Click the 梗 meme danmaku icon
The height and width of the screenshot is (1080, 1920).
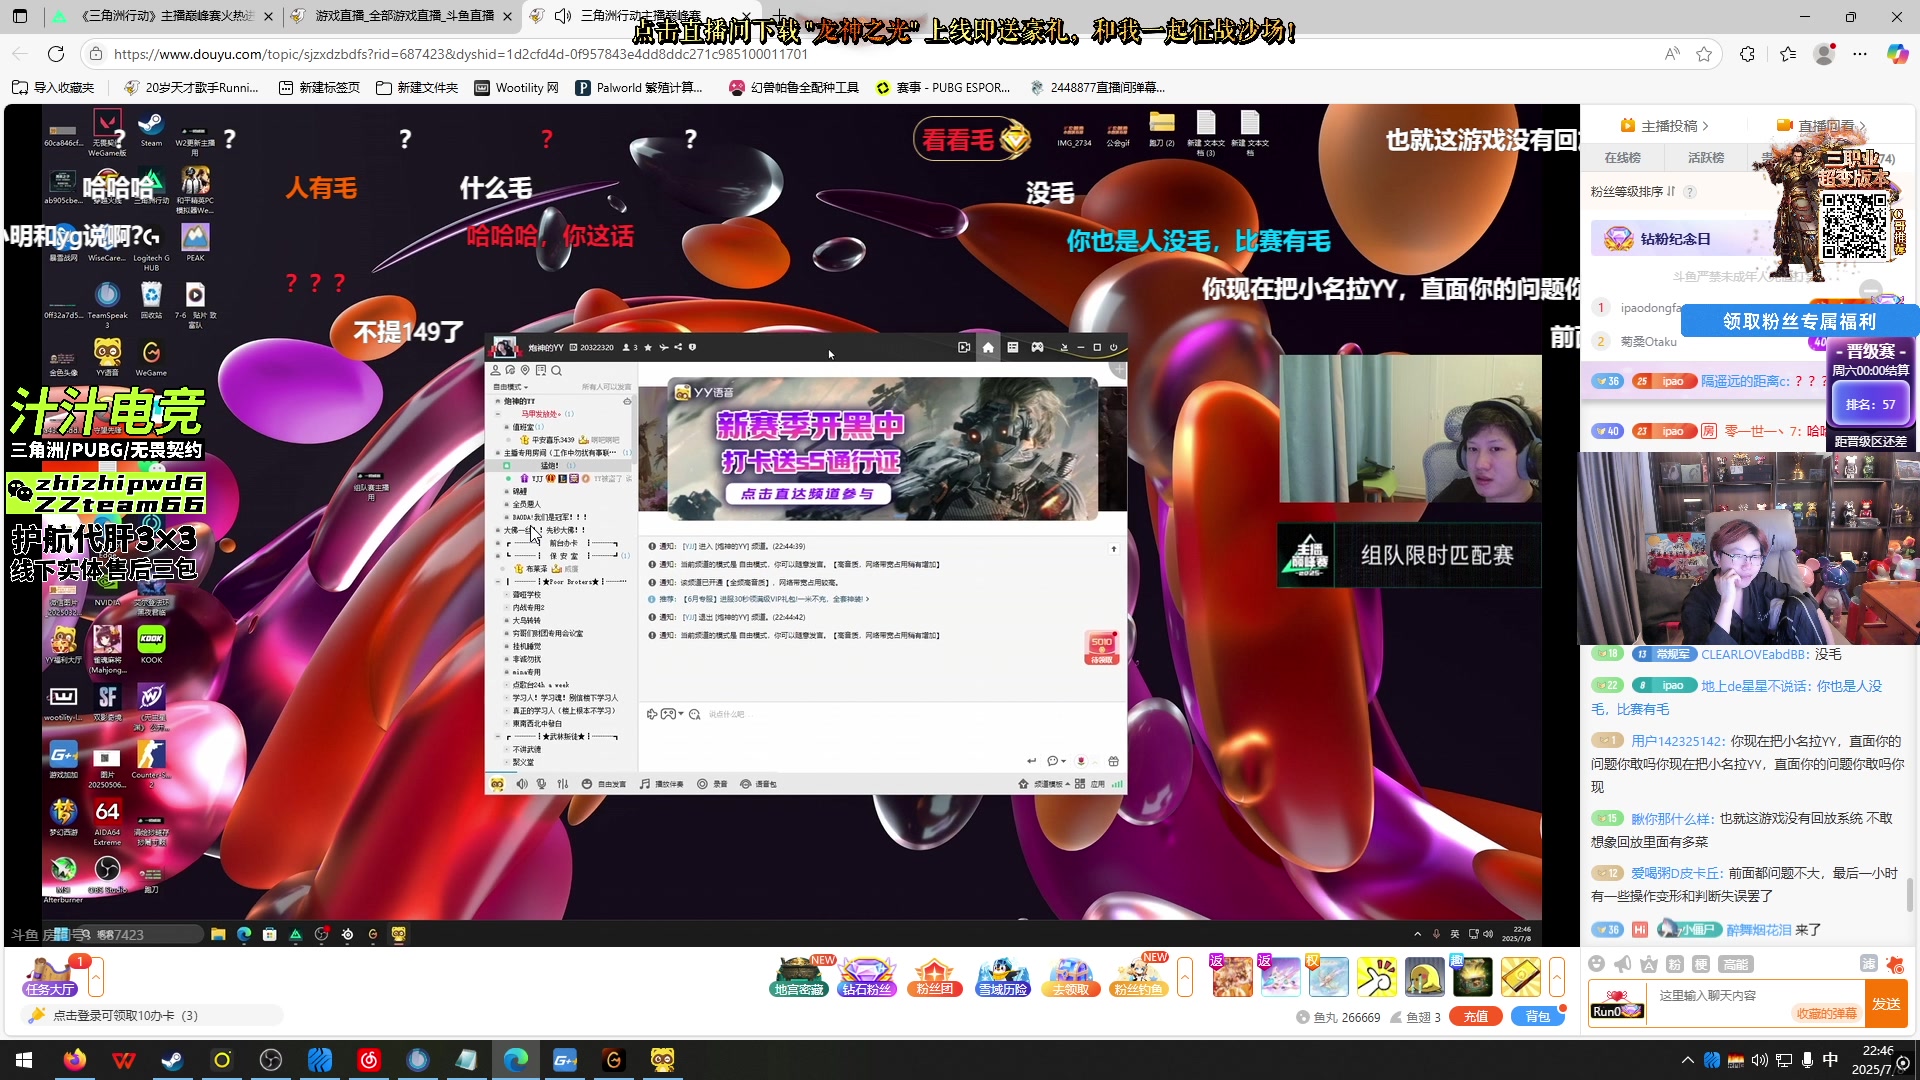(1701, 964)
